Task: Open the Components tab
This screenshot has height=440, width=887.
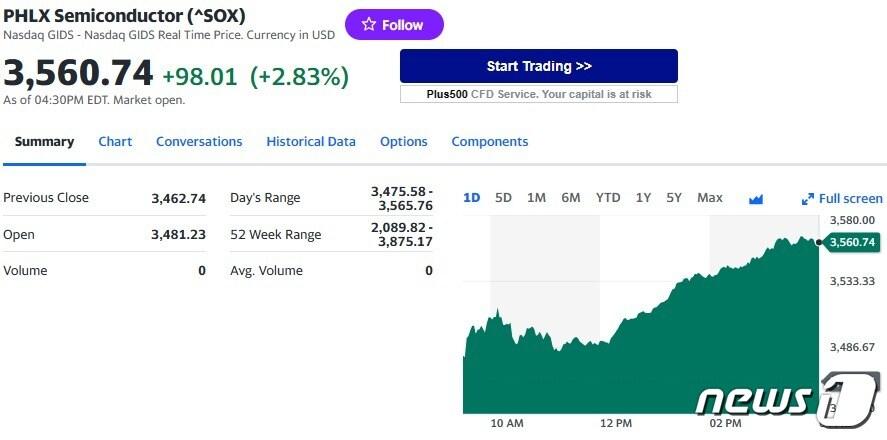Action: (490, 142)
